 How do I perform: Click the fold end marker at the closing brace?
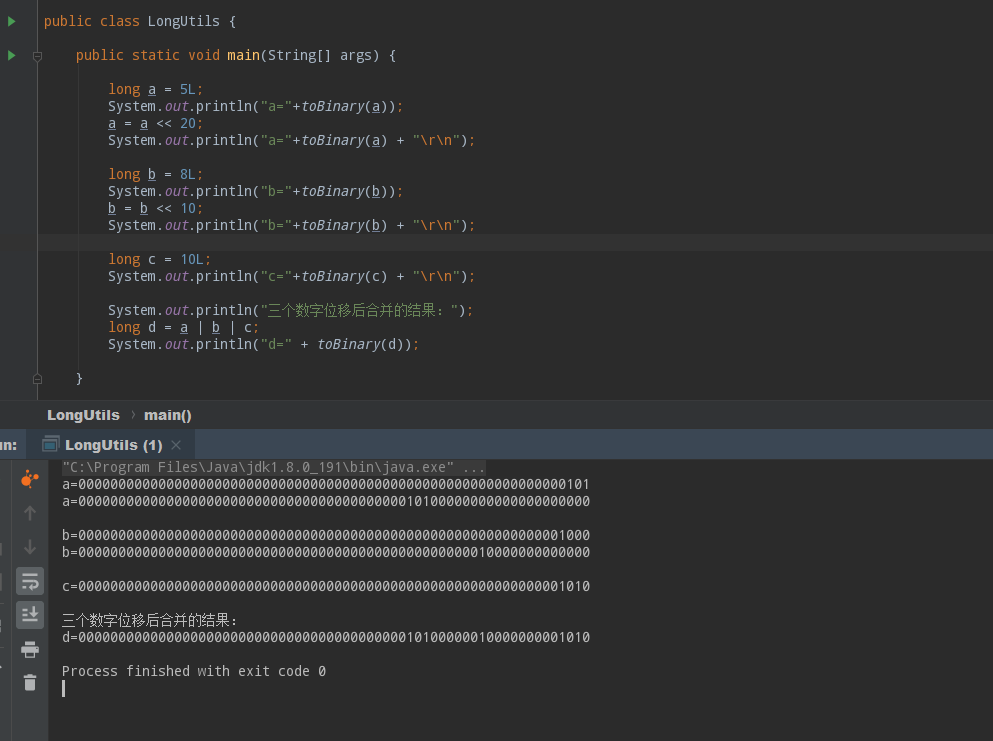[x=37, y=379]
